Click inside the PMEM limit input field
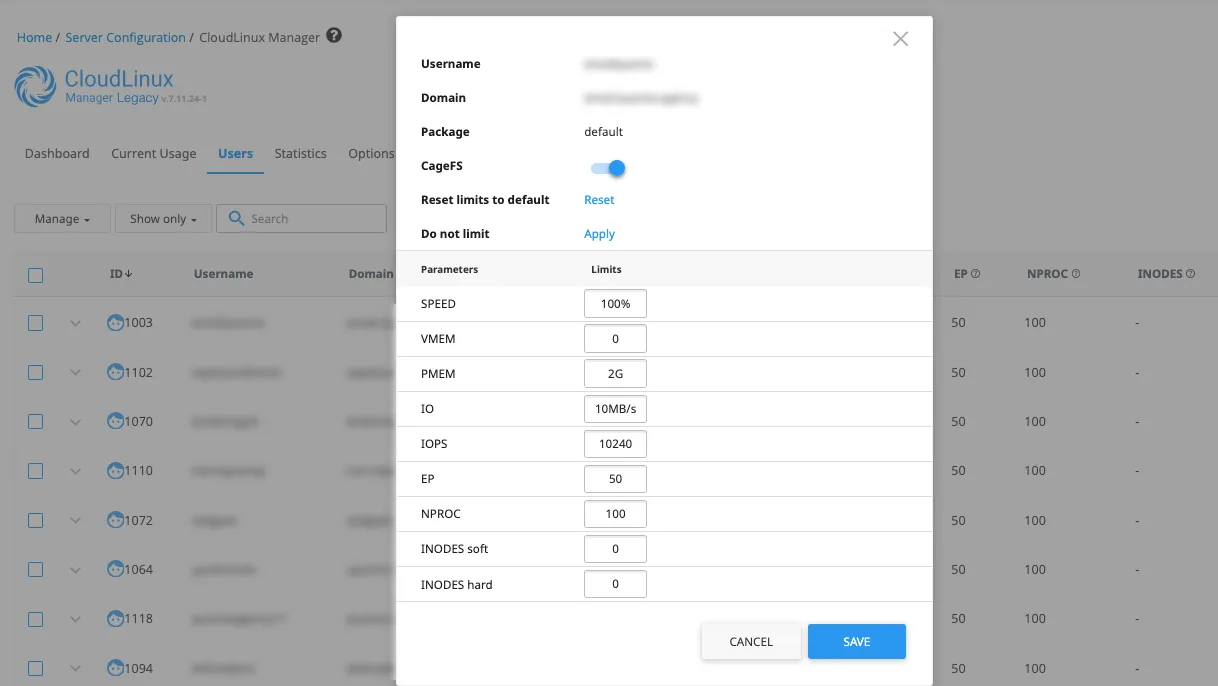This screenshot has width=1218, height=686. point(614,373)
